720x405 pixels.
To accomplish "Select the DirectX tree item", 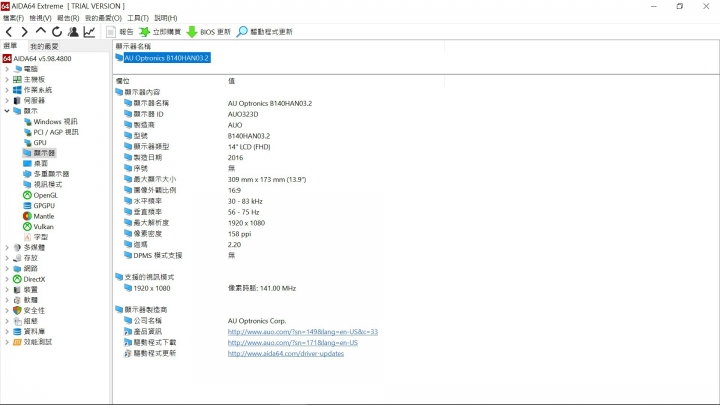I will [29, 279].
